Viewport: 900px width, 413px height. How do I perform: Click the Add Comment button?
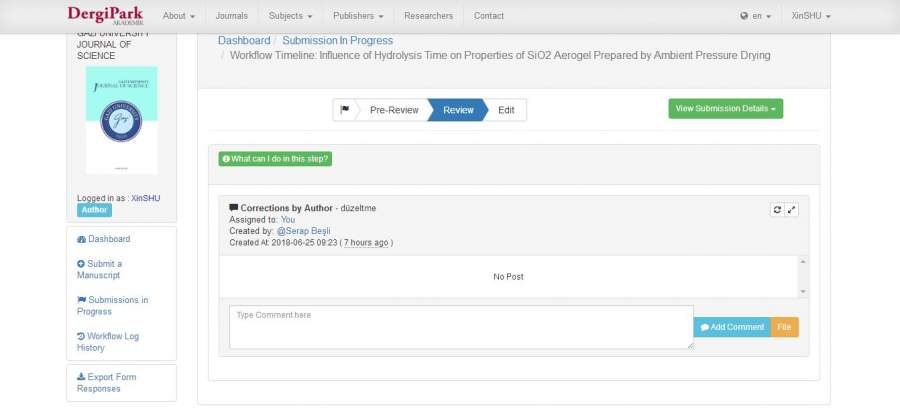coord(732,327)
